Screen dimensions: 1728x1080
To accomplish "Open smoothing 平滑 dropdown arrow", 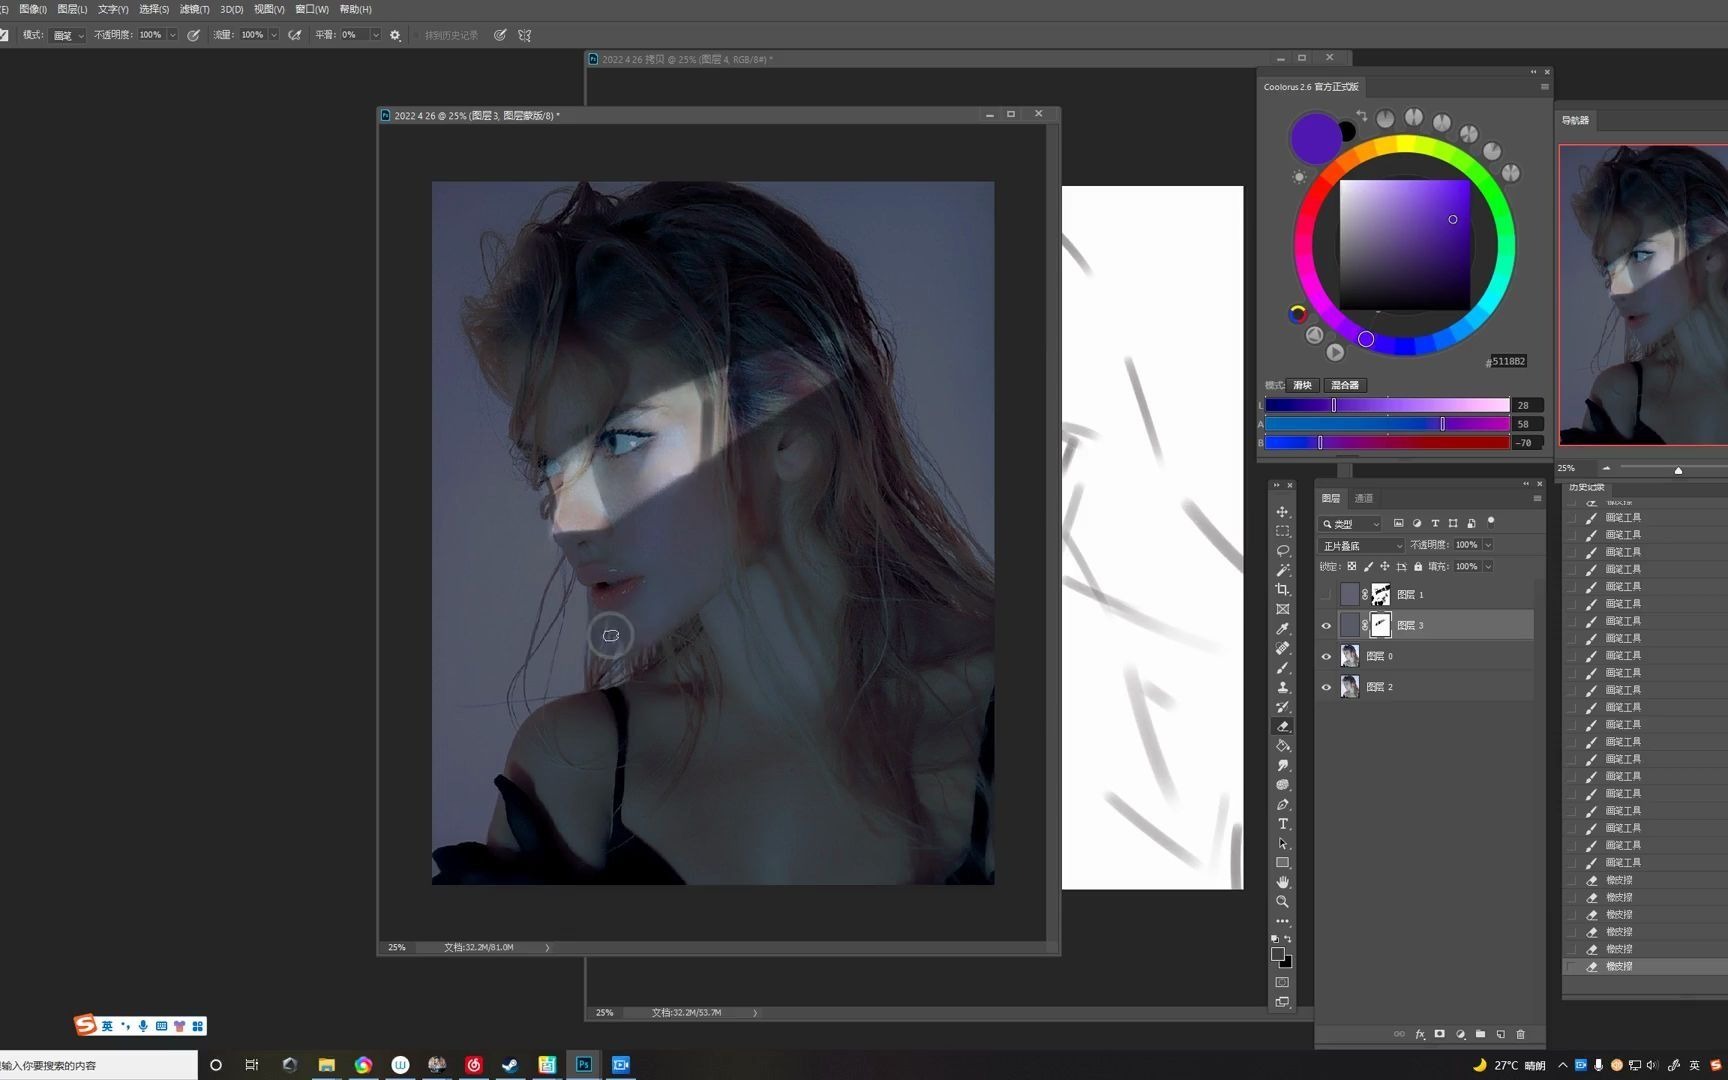I will [375, 35].
